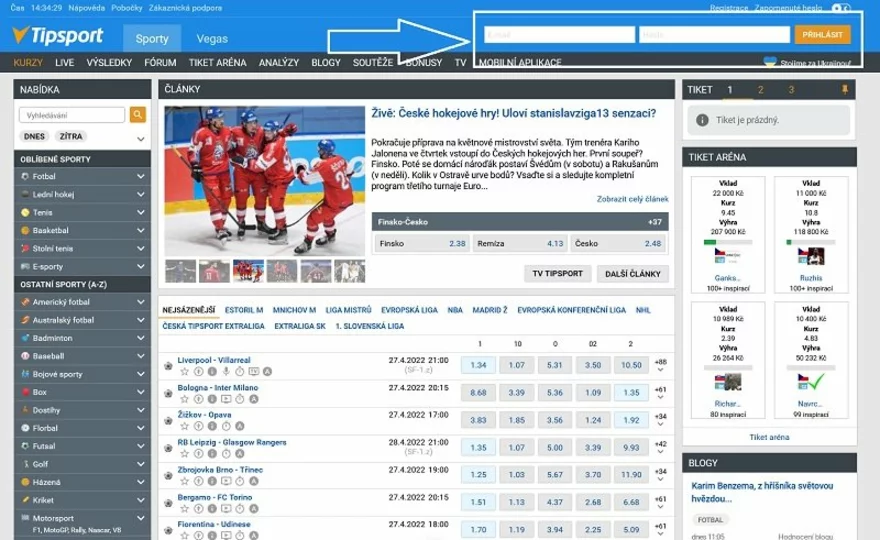Toggle favorite star for Bergamo - FC Torino
Image resolution: width=880 pixels, height=540 pixels.
click(x=184, y=509)
